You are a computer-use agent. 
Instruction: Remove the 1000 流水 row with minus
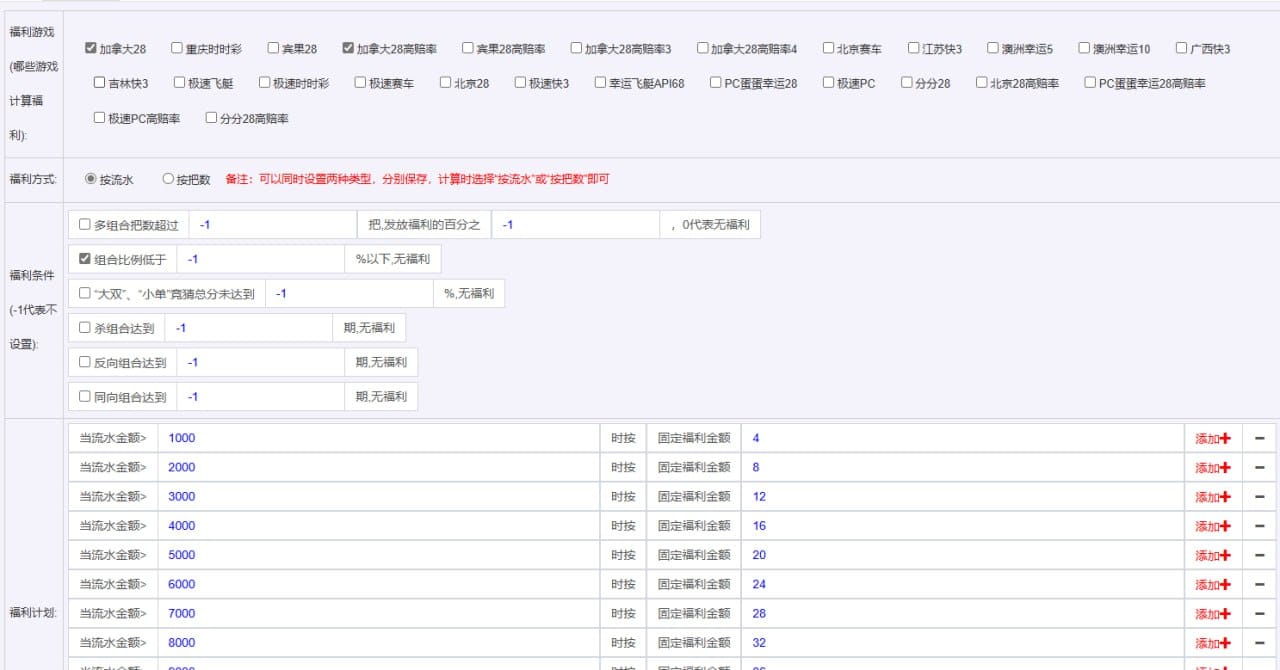[x=1259, y=438]
